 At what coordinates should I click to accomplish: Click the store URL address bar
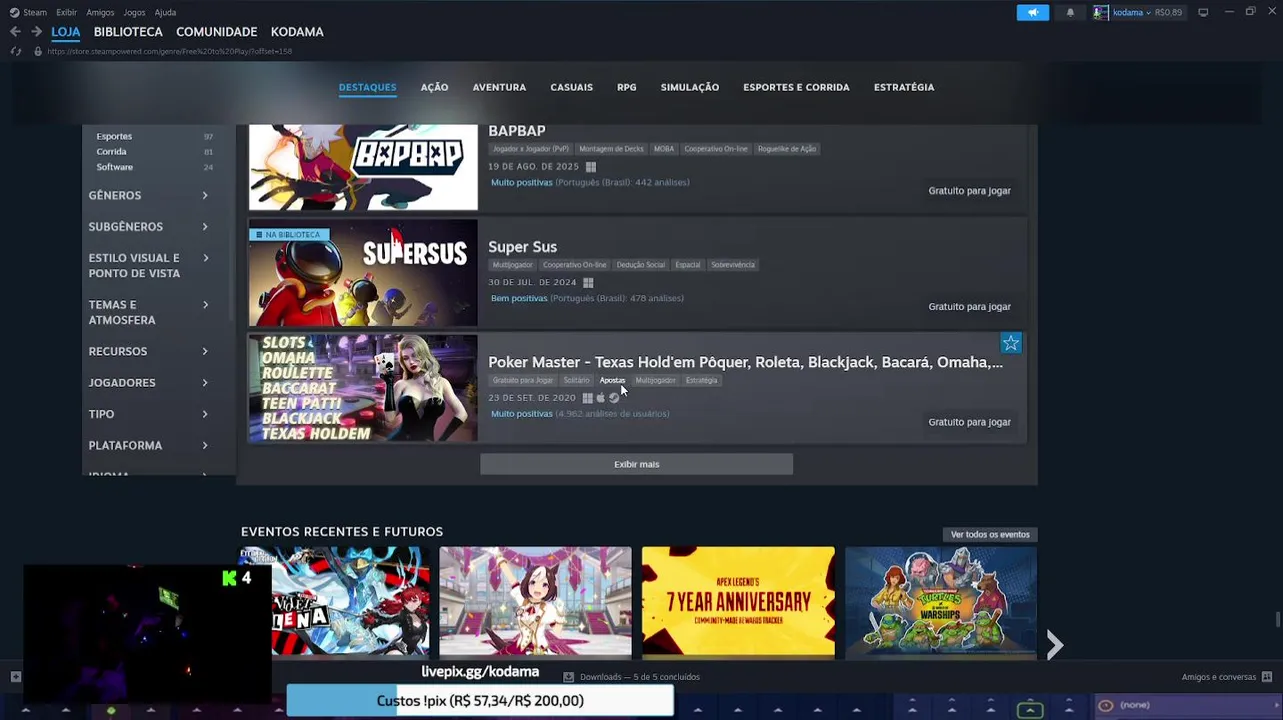170,51
